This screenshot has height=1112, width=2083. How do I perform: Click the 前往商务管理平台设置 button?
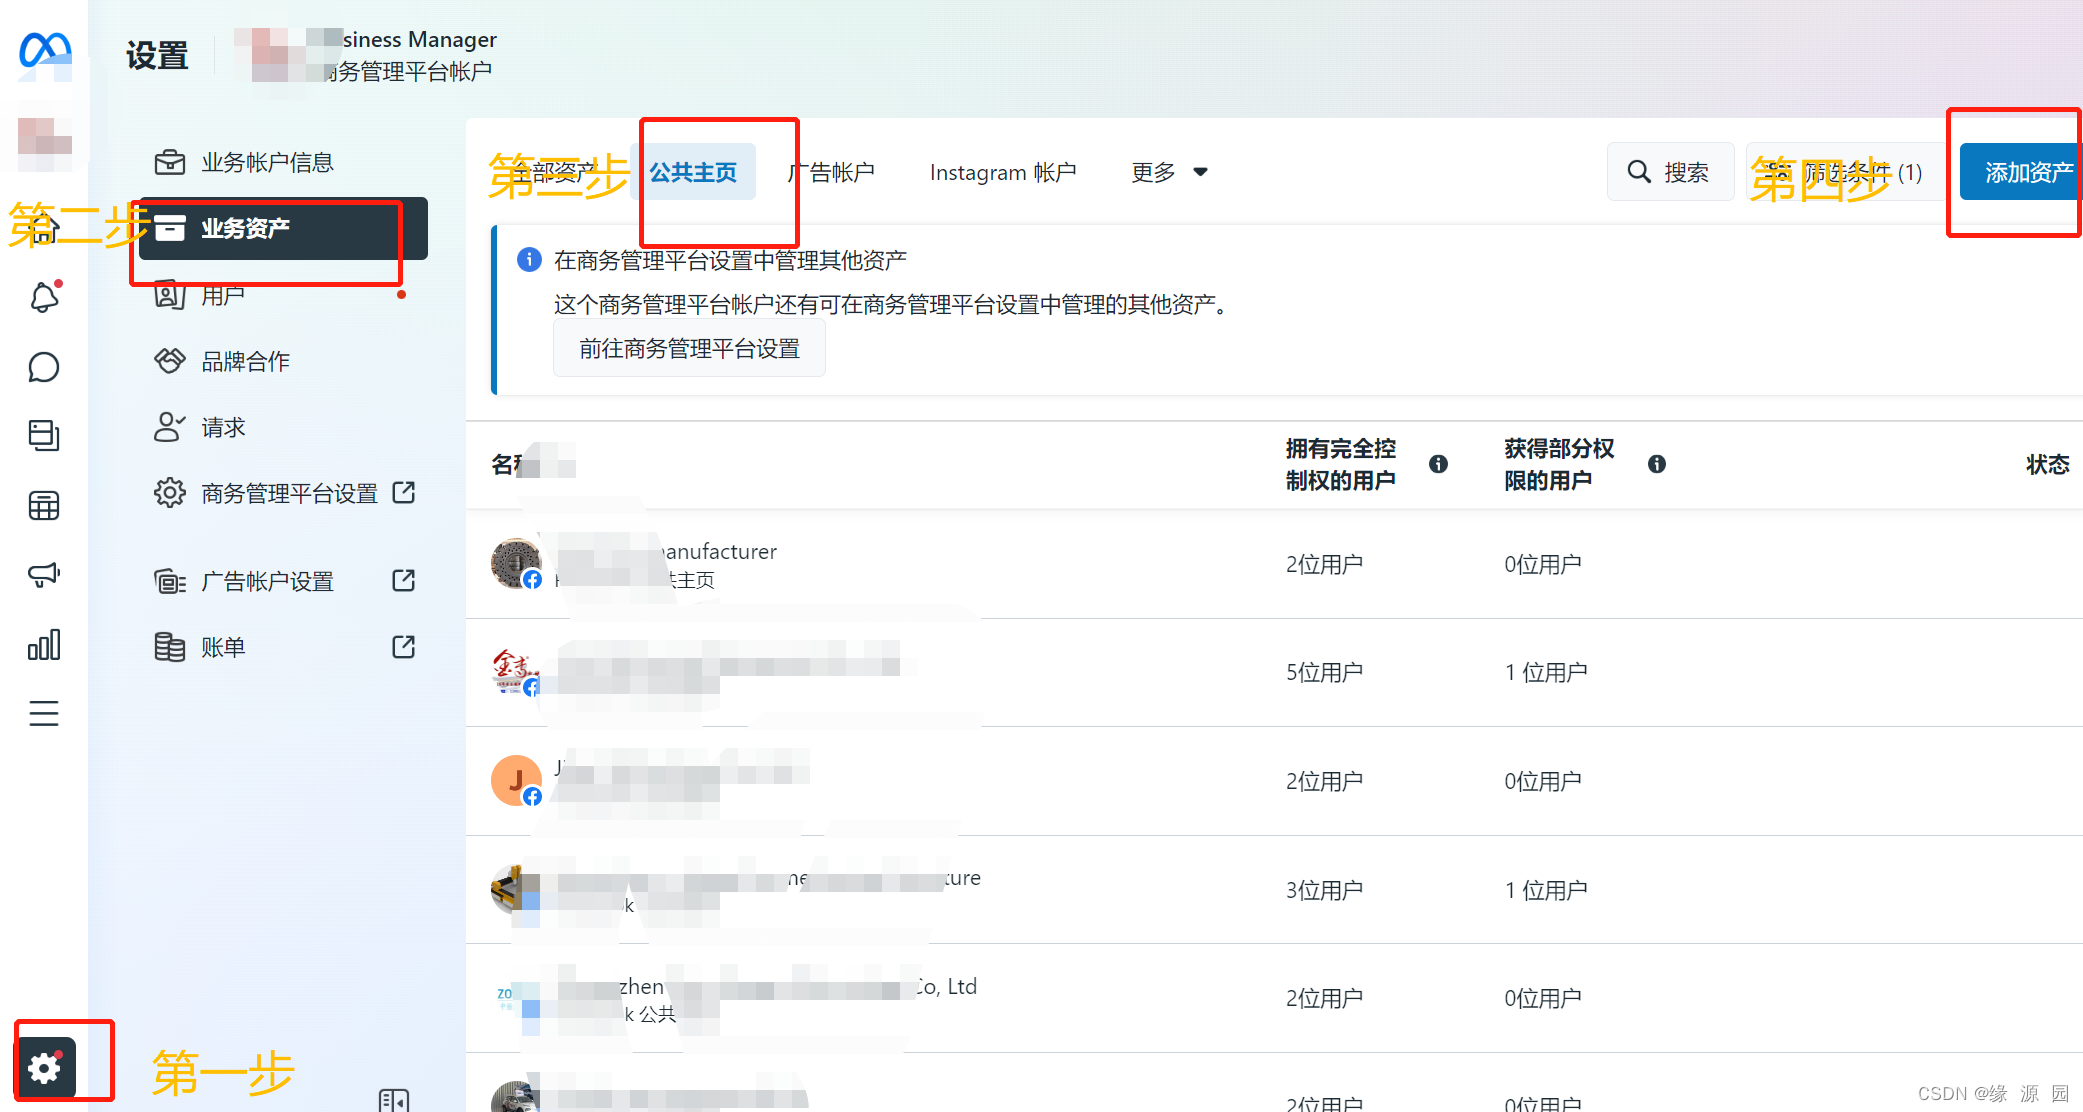[688, 348]
